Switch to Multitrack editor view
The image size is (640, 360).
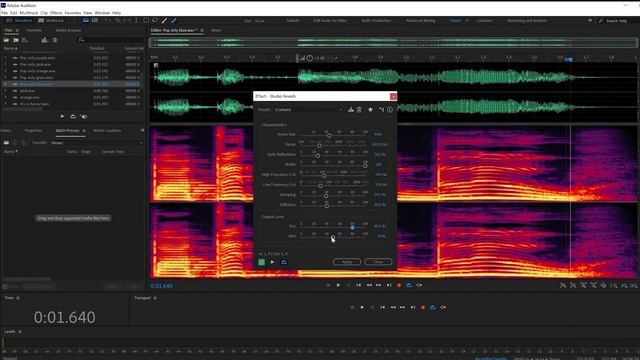click(x=51, y=20)
